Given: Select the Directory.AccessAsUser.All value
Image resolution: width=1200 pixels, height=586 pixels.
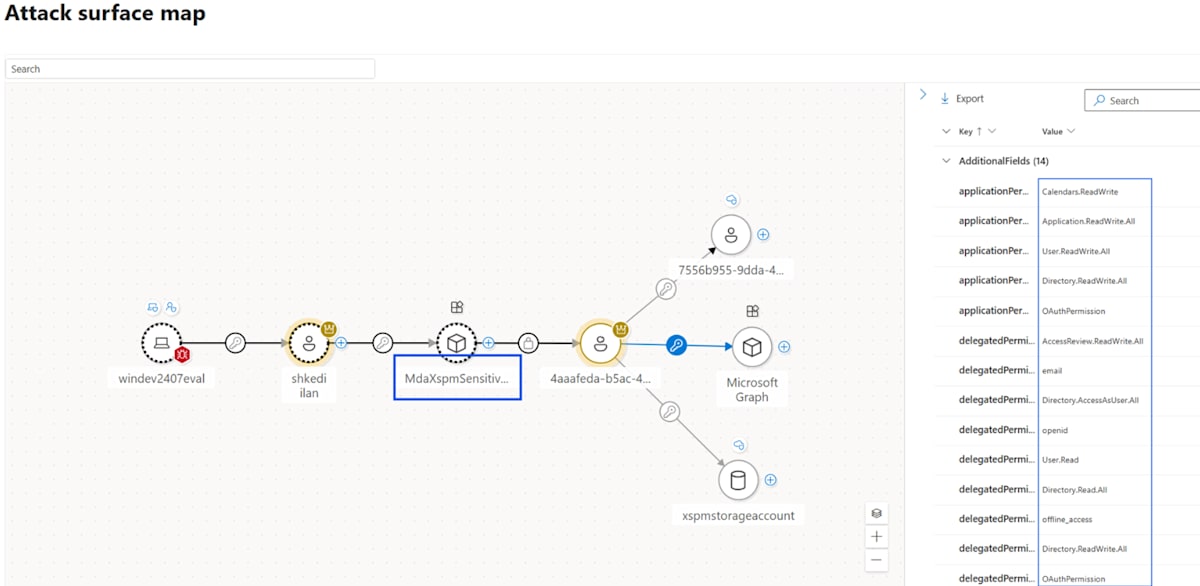Looking at the screenshot, I should point(1090,400).
